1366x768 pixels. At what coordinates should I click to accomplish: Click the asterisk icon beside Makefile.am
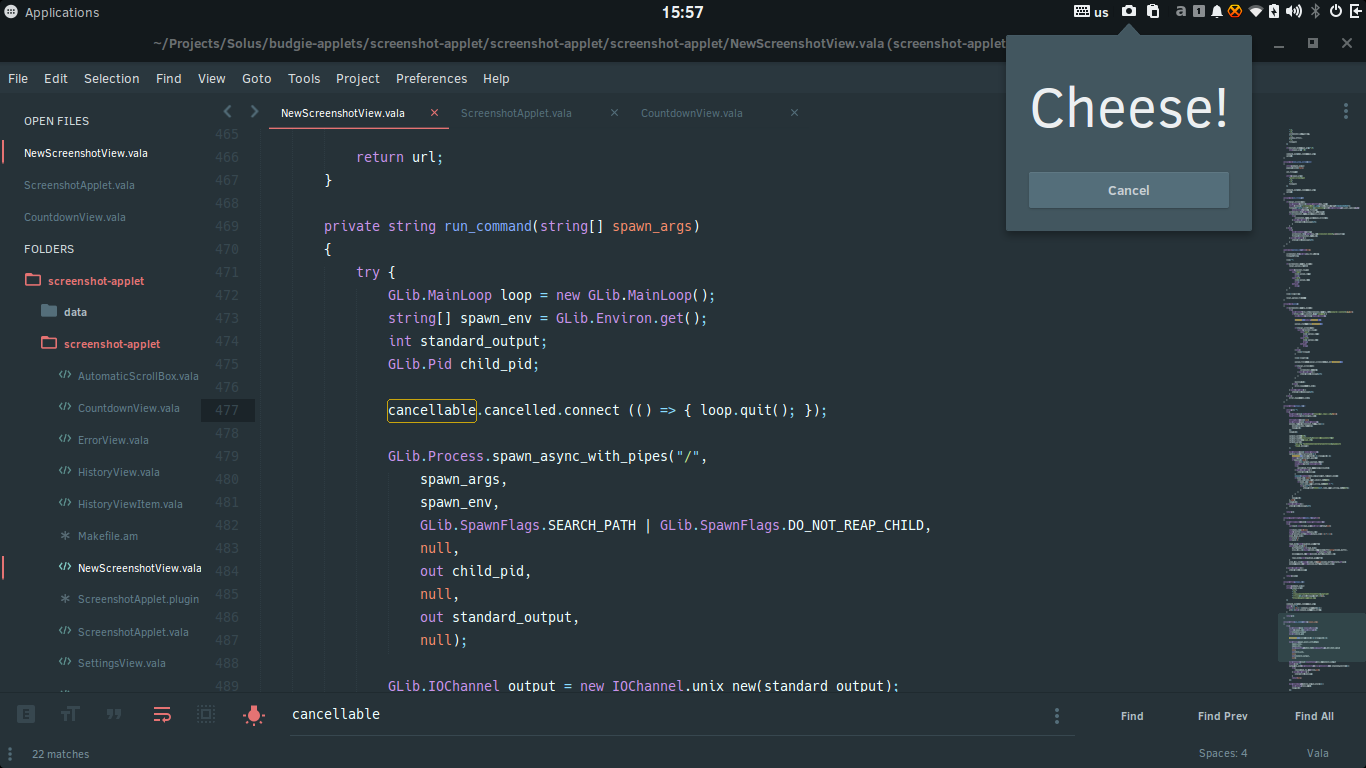point(65,536)
